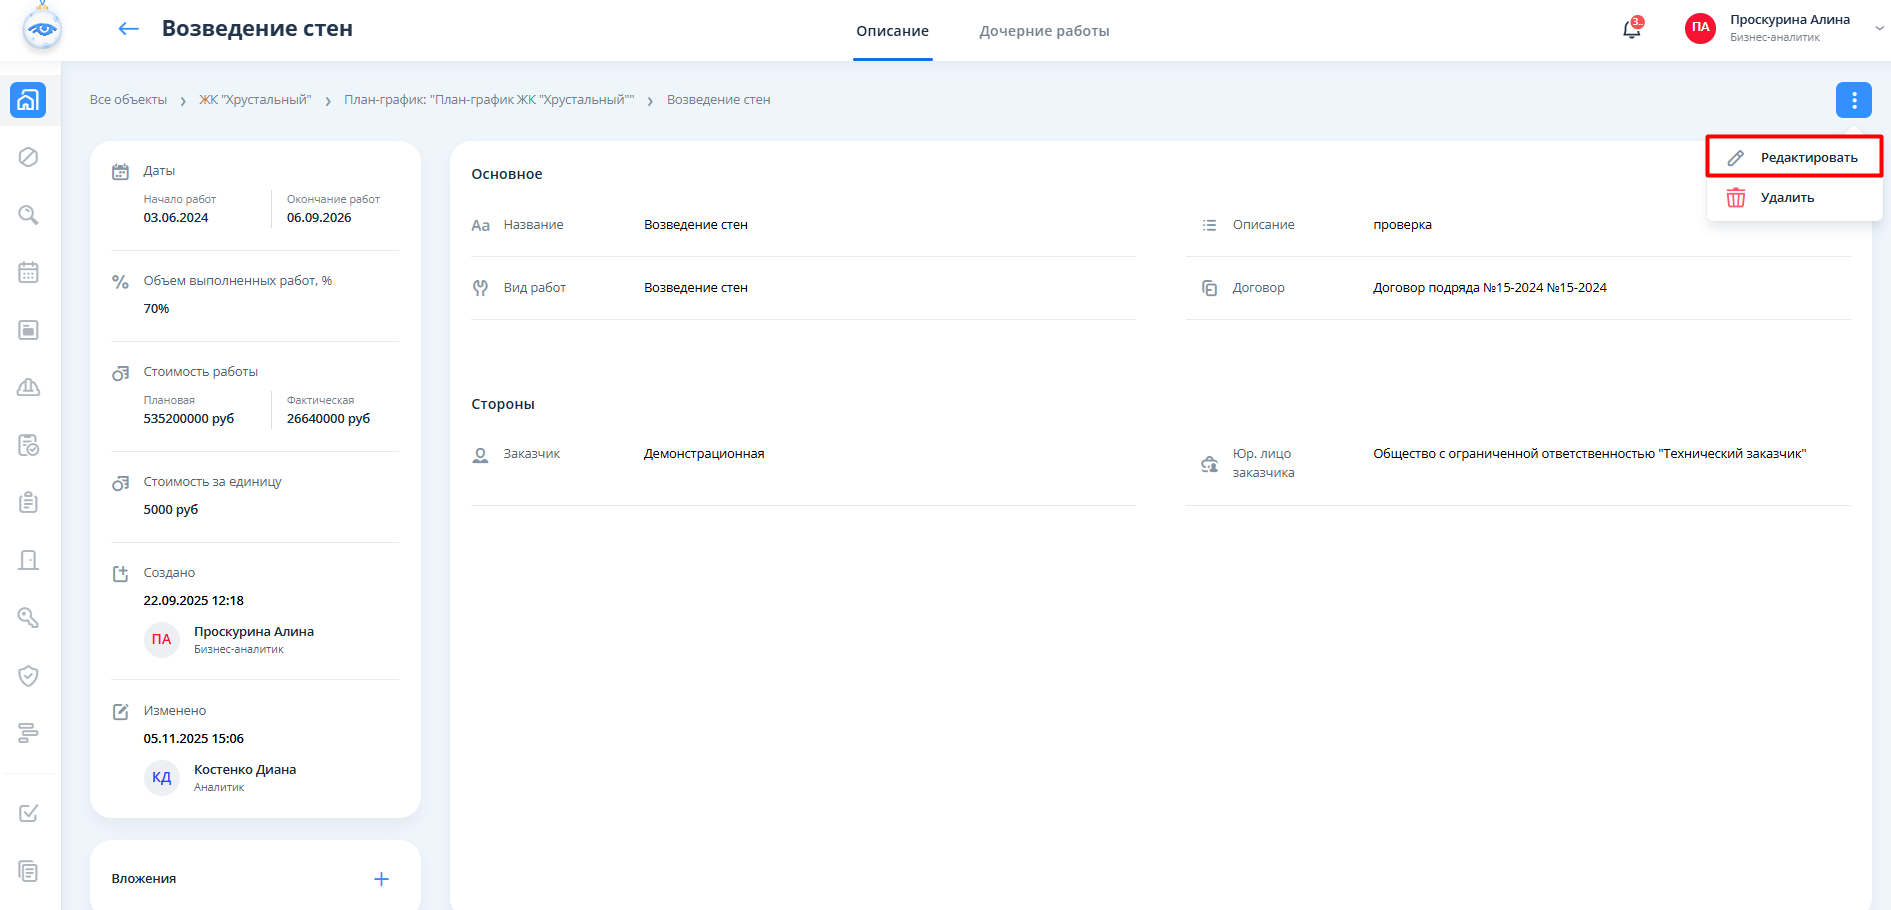Open the three-dot actions menu
1891x910 pixels.
[x=1853, y=100]
